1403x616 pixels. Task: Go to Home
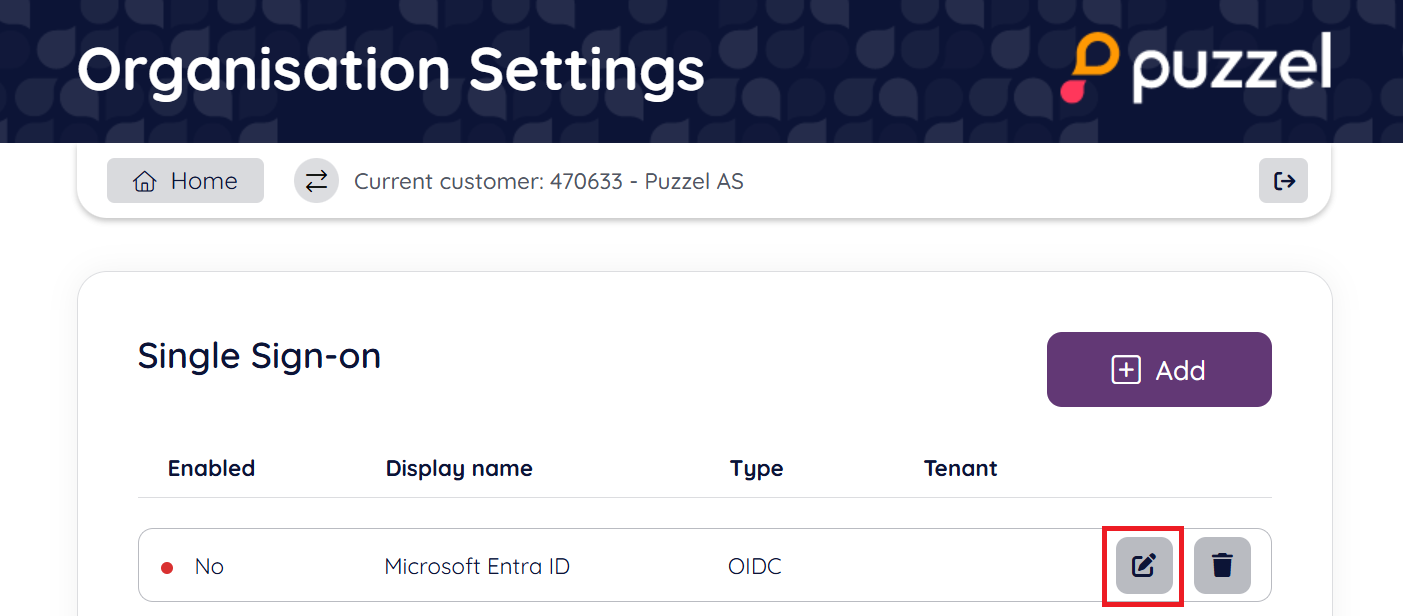click(186, 181)
